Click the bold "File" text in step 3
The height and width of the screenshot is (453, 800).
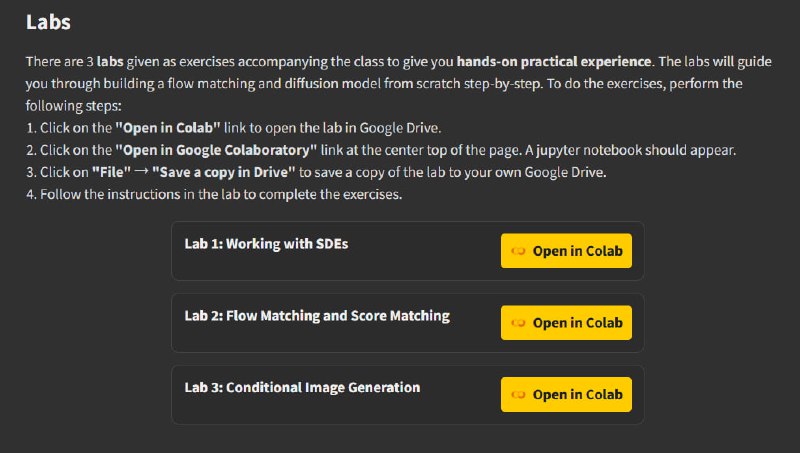(111, 172)
